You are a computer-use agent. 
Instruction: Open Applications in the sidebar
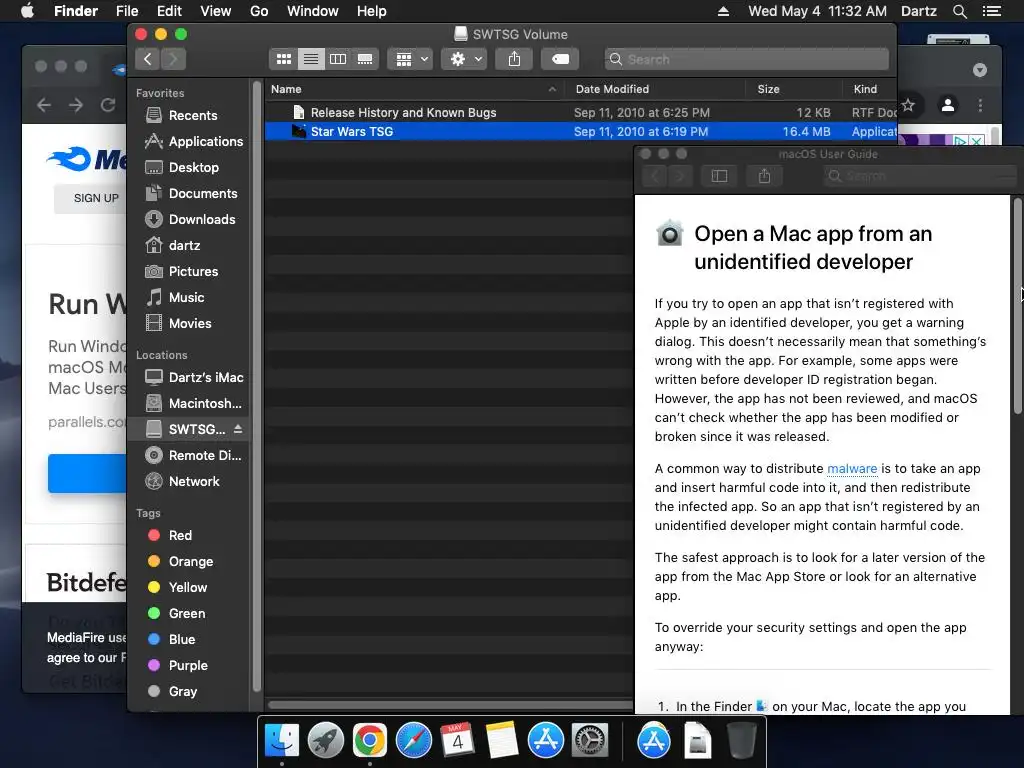193,142
